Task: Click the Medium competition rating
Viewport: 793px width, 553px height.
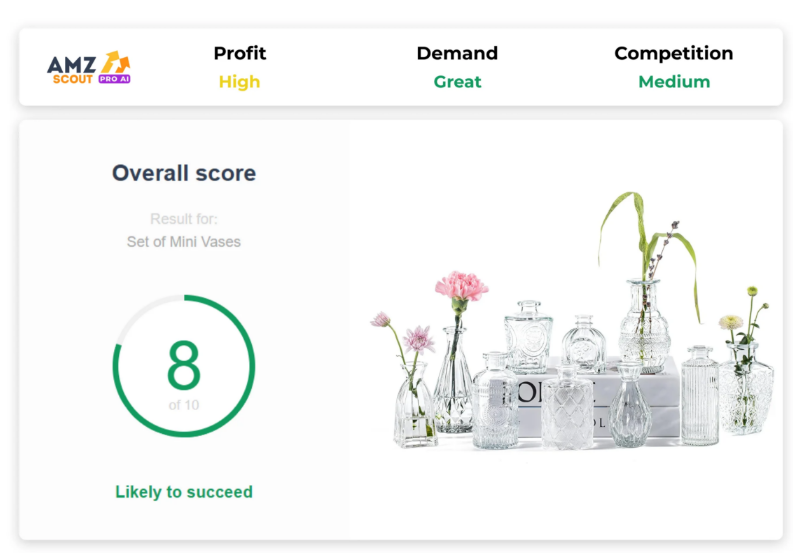Action: (x=674, y=82)
